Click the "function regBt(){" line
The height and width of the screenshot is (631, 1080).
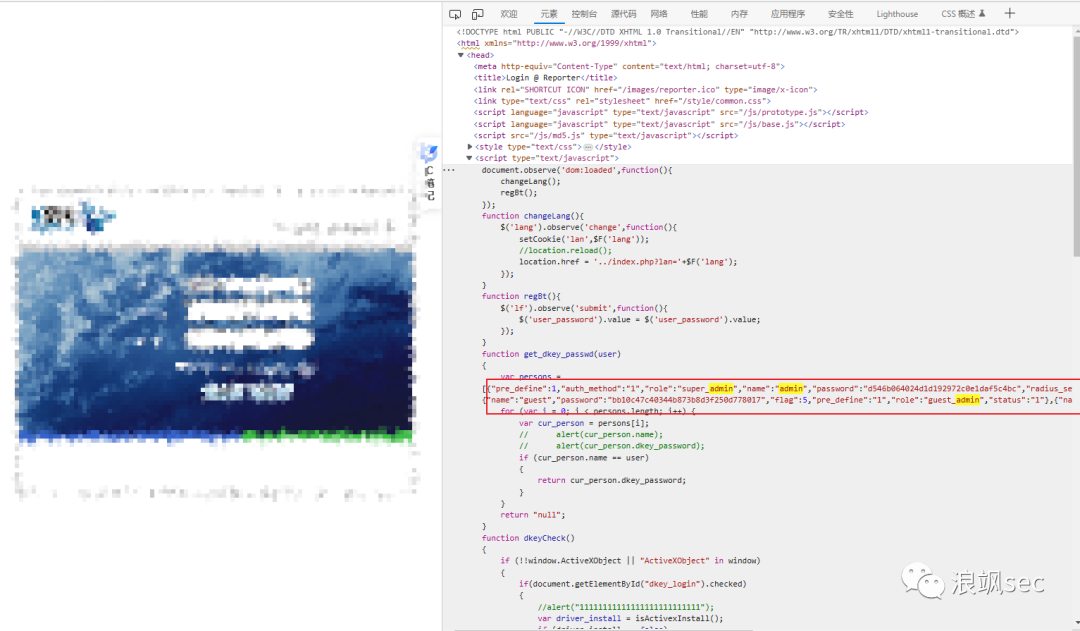pyautogui.click(x=521, y=296)
